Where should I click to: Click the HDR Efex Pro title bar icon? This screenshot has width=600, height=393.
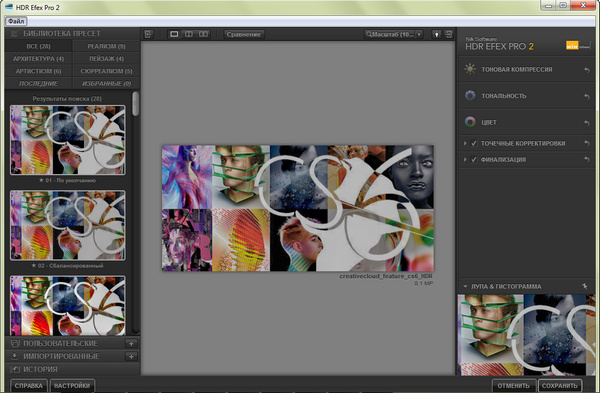9,7
